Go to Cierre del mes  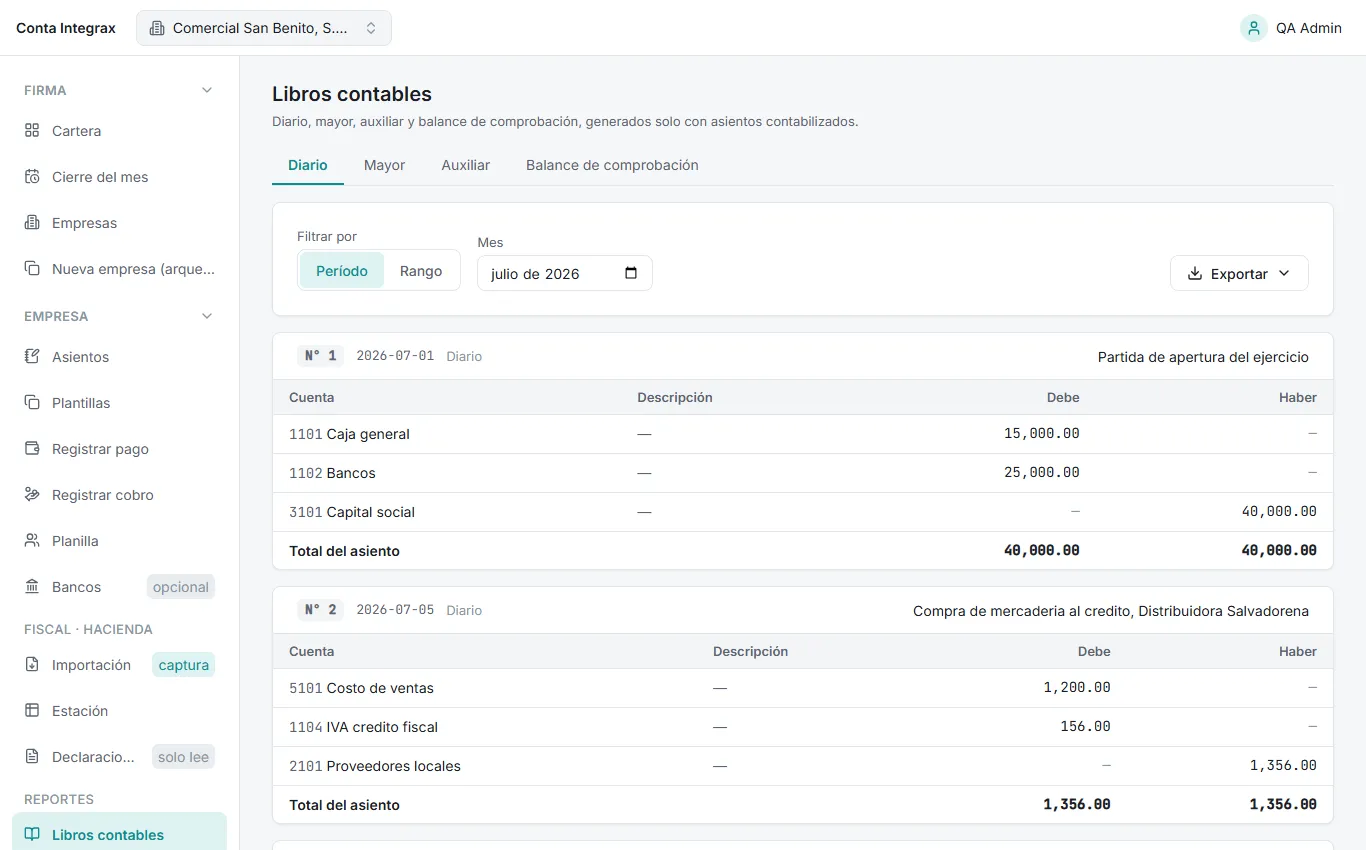coord(119,177)
